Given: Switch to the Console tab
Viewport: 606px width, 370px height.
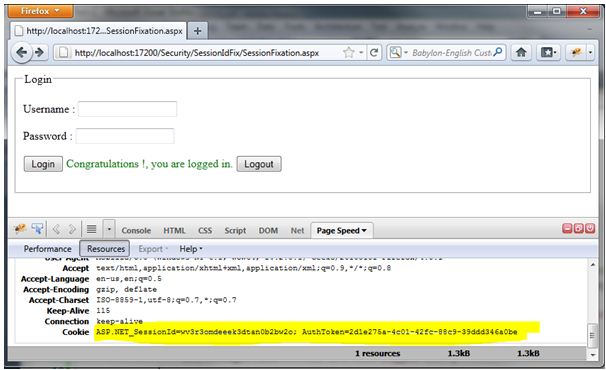Looking at the screenshot, I should 136,230.
